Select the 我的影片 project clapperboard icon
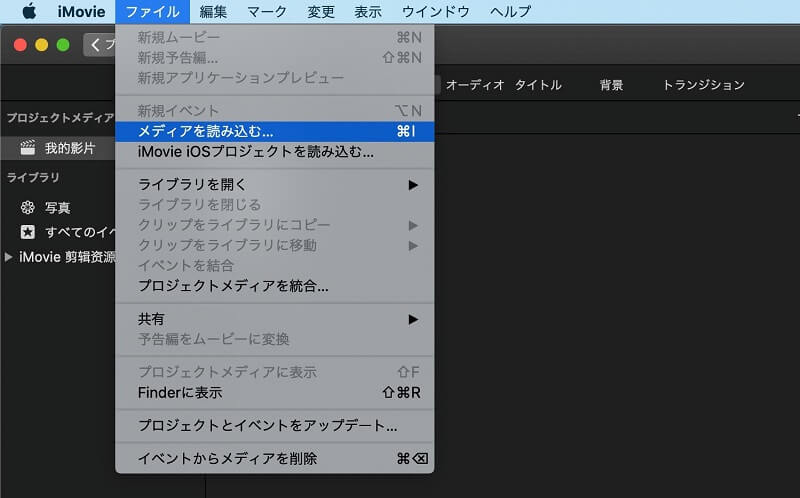 (28, 148)
